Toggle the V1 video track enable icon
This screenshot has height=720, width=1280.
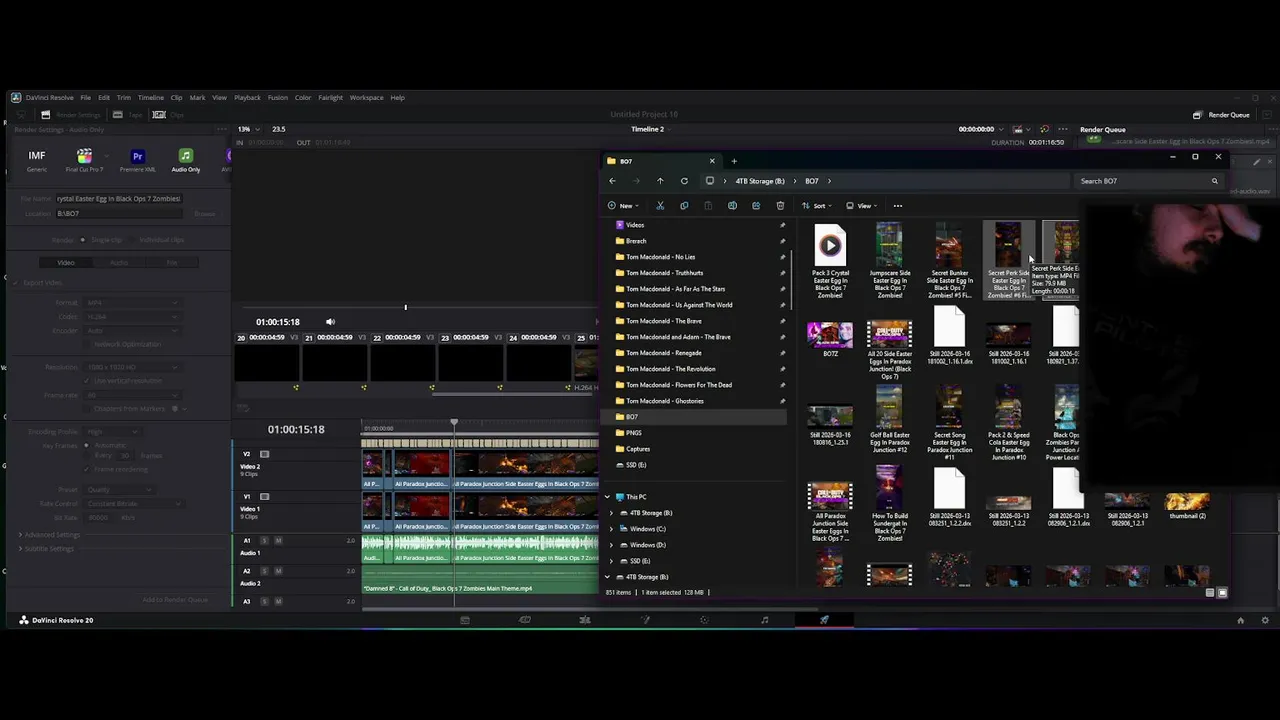[x=264, y=497]
